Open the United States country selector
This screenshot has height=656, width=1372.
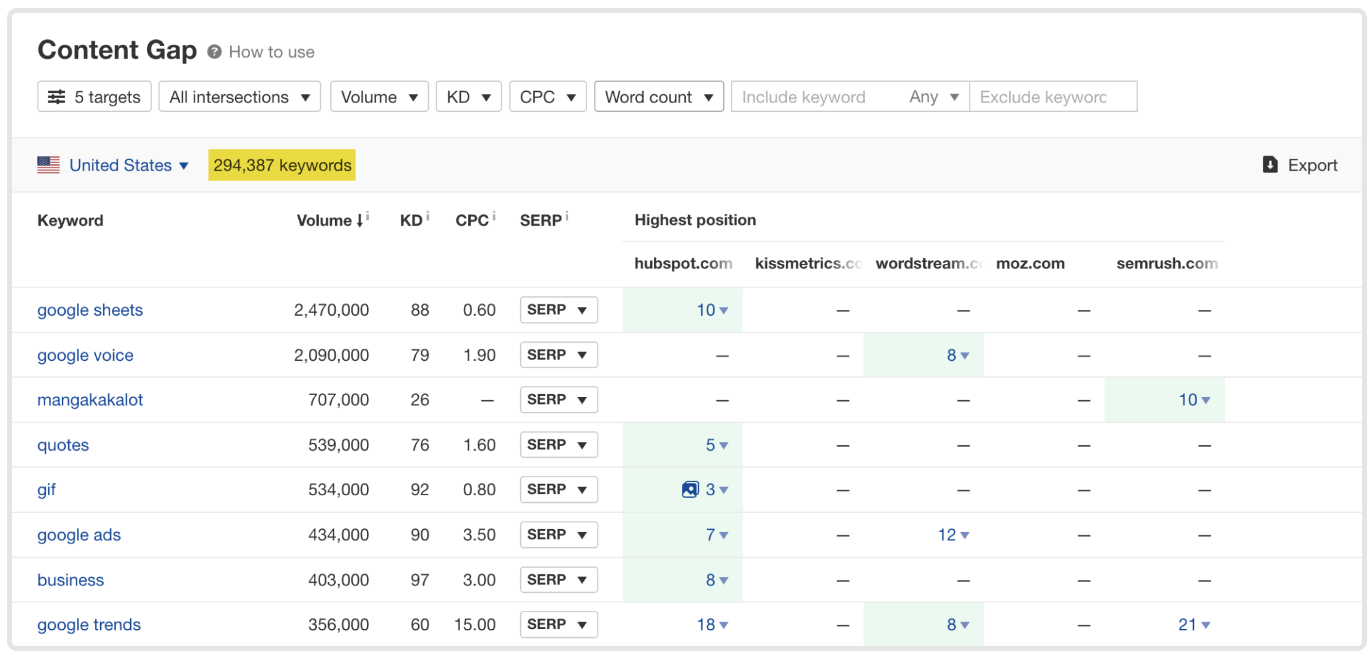pos(129,165)
